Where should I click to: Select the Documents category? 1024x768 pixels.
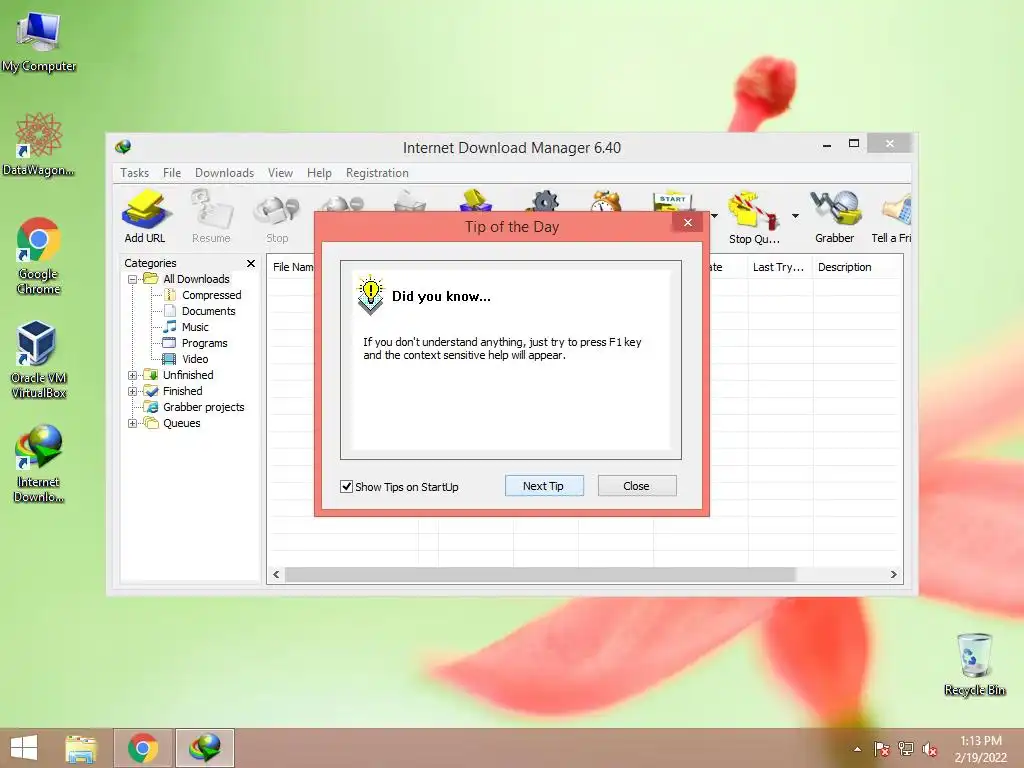208,311
